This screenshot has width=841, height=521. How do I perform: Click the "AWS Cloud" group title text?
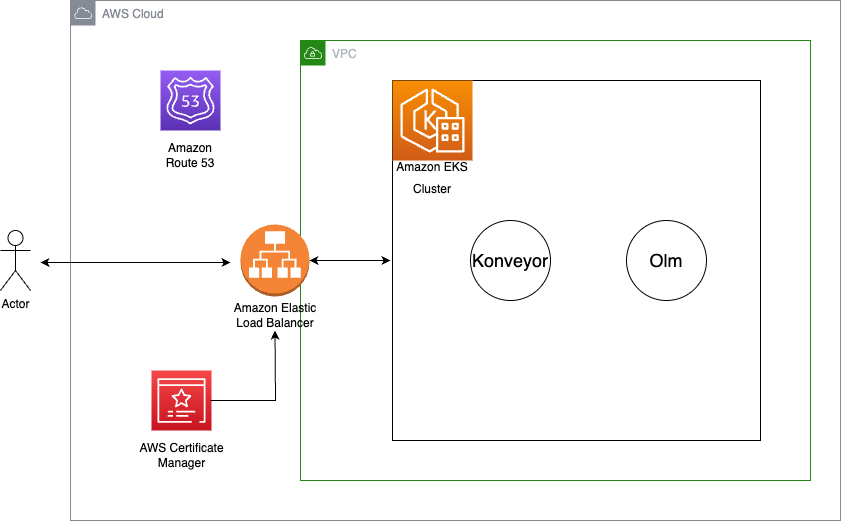132,14
